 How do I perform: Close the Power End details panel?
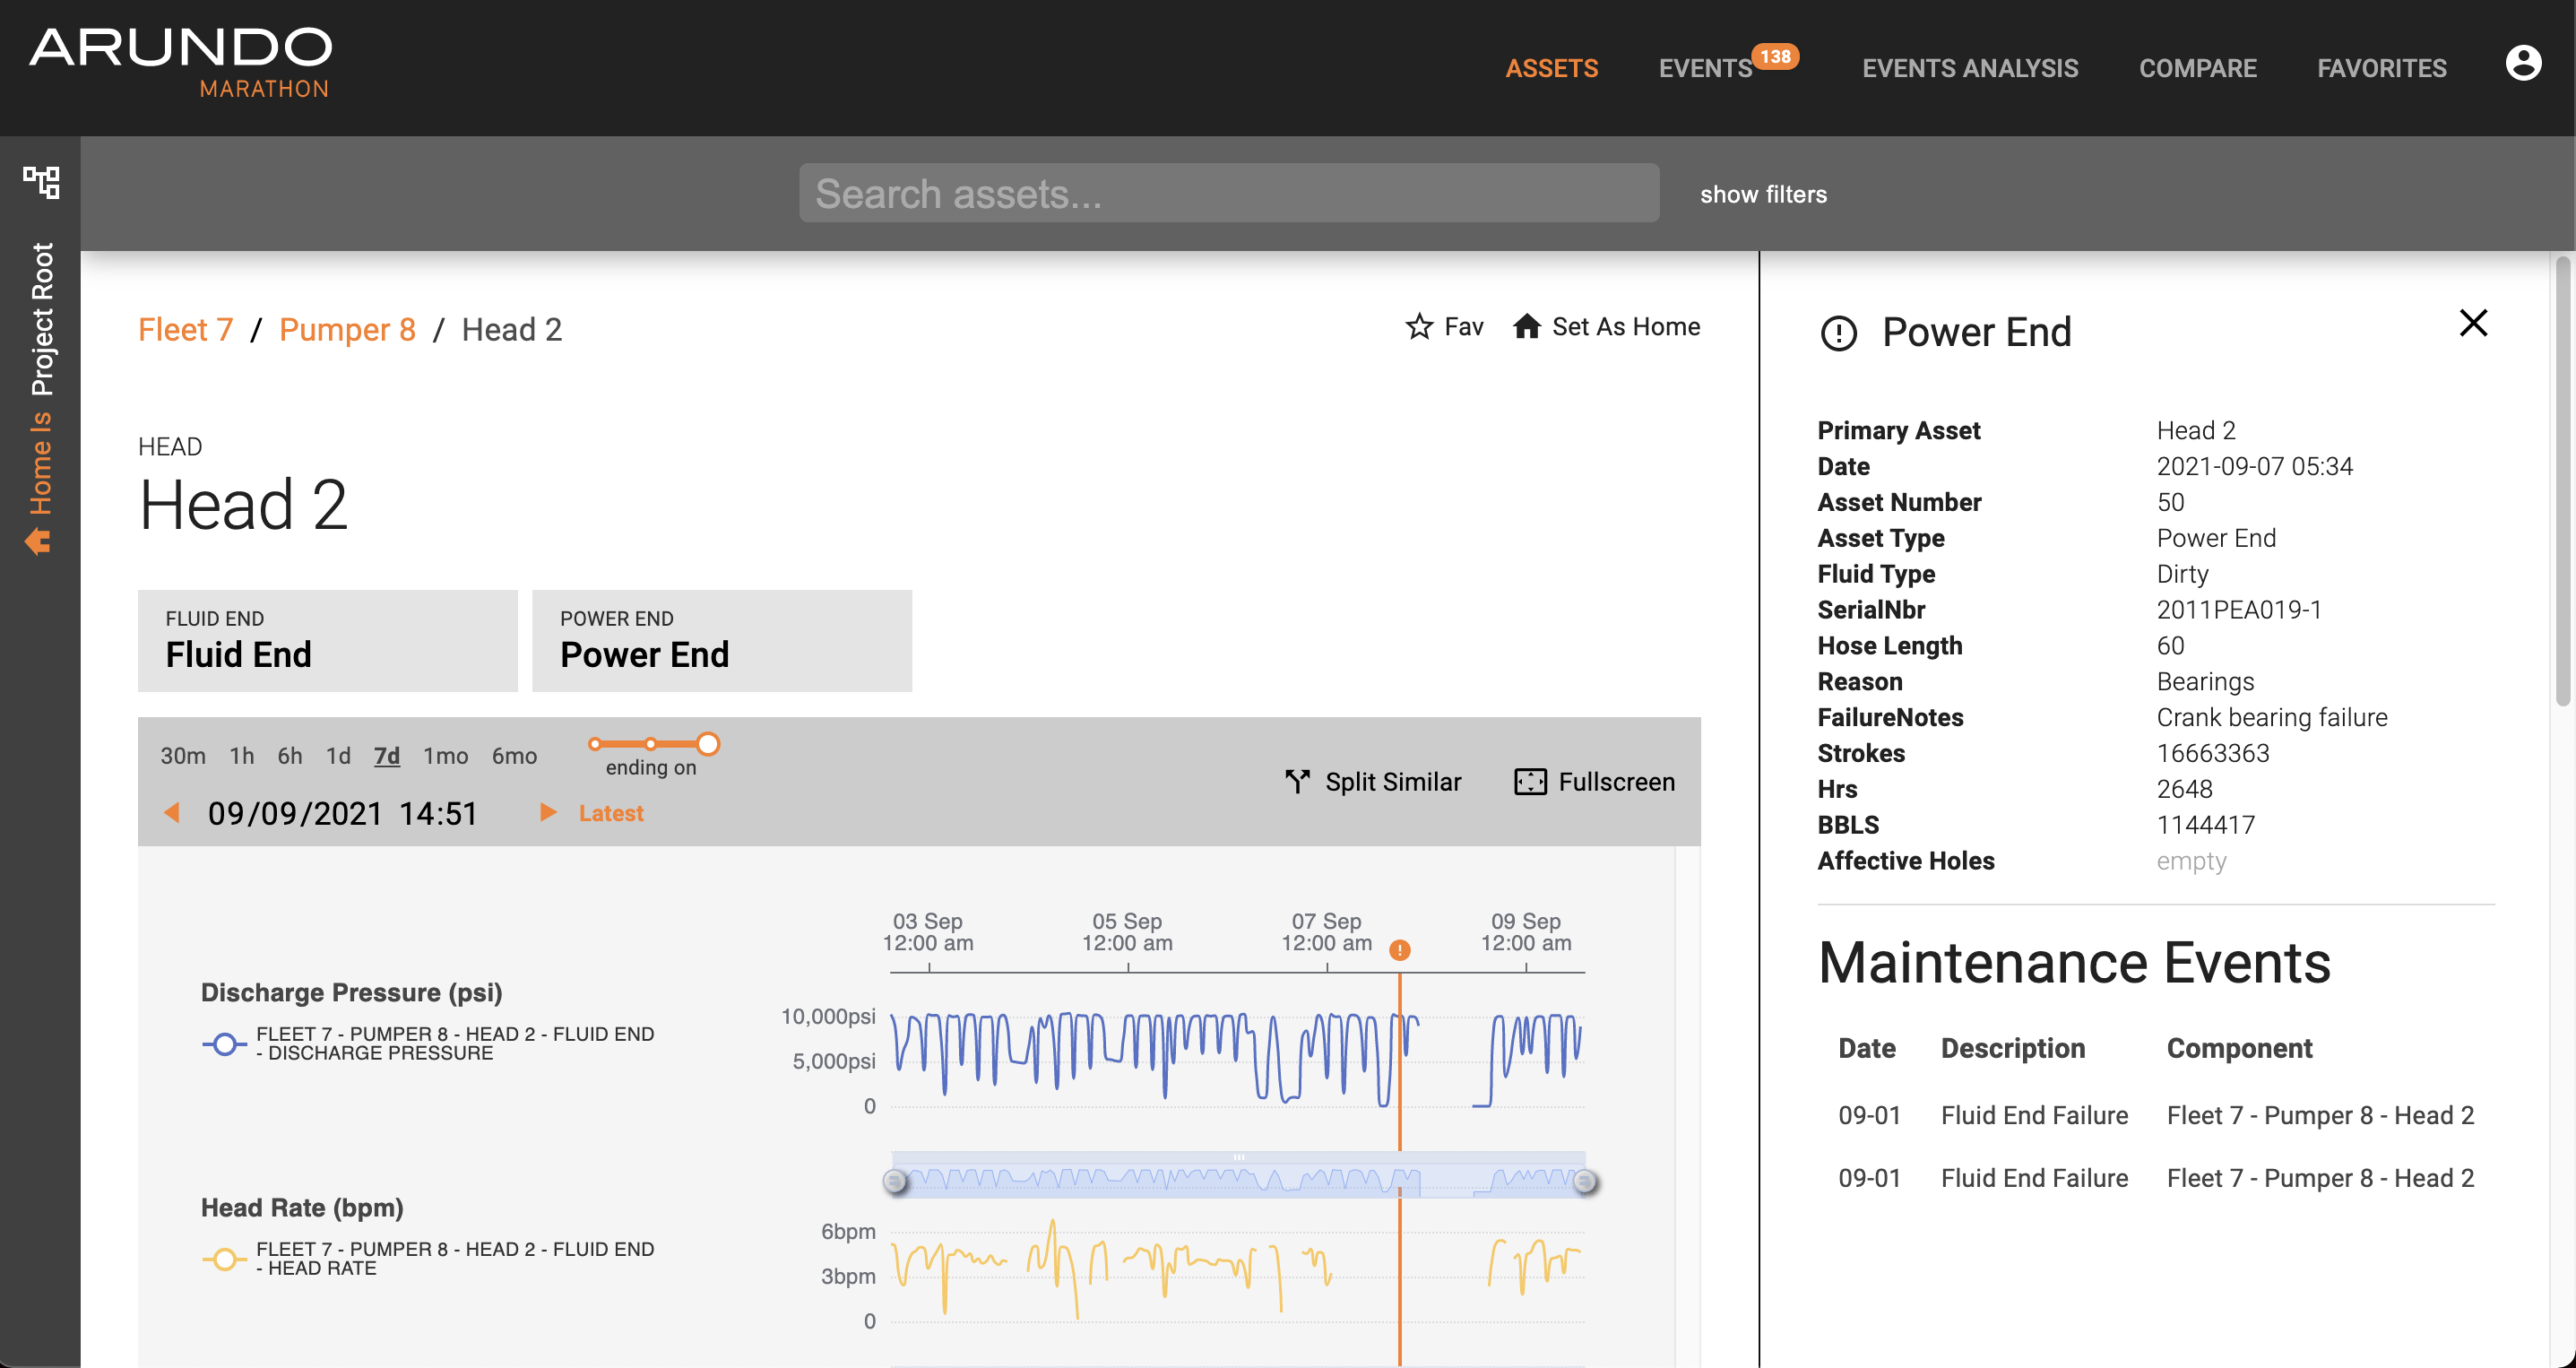tap(2472, 323)
